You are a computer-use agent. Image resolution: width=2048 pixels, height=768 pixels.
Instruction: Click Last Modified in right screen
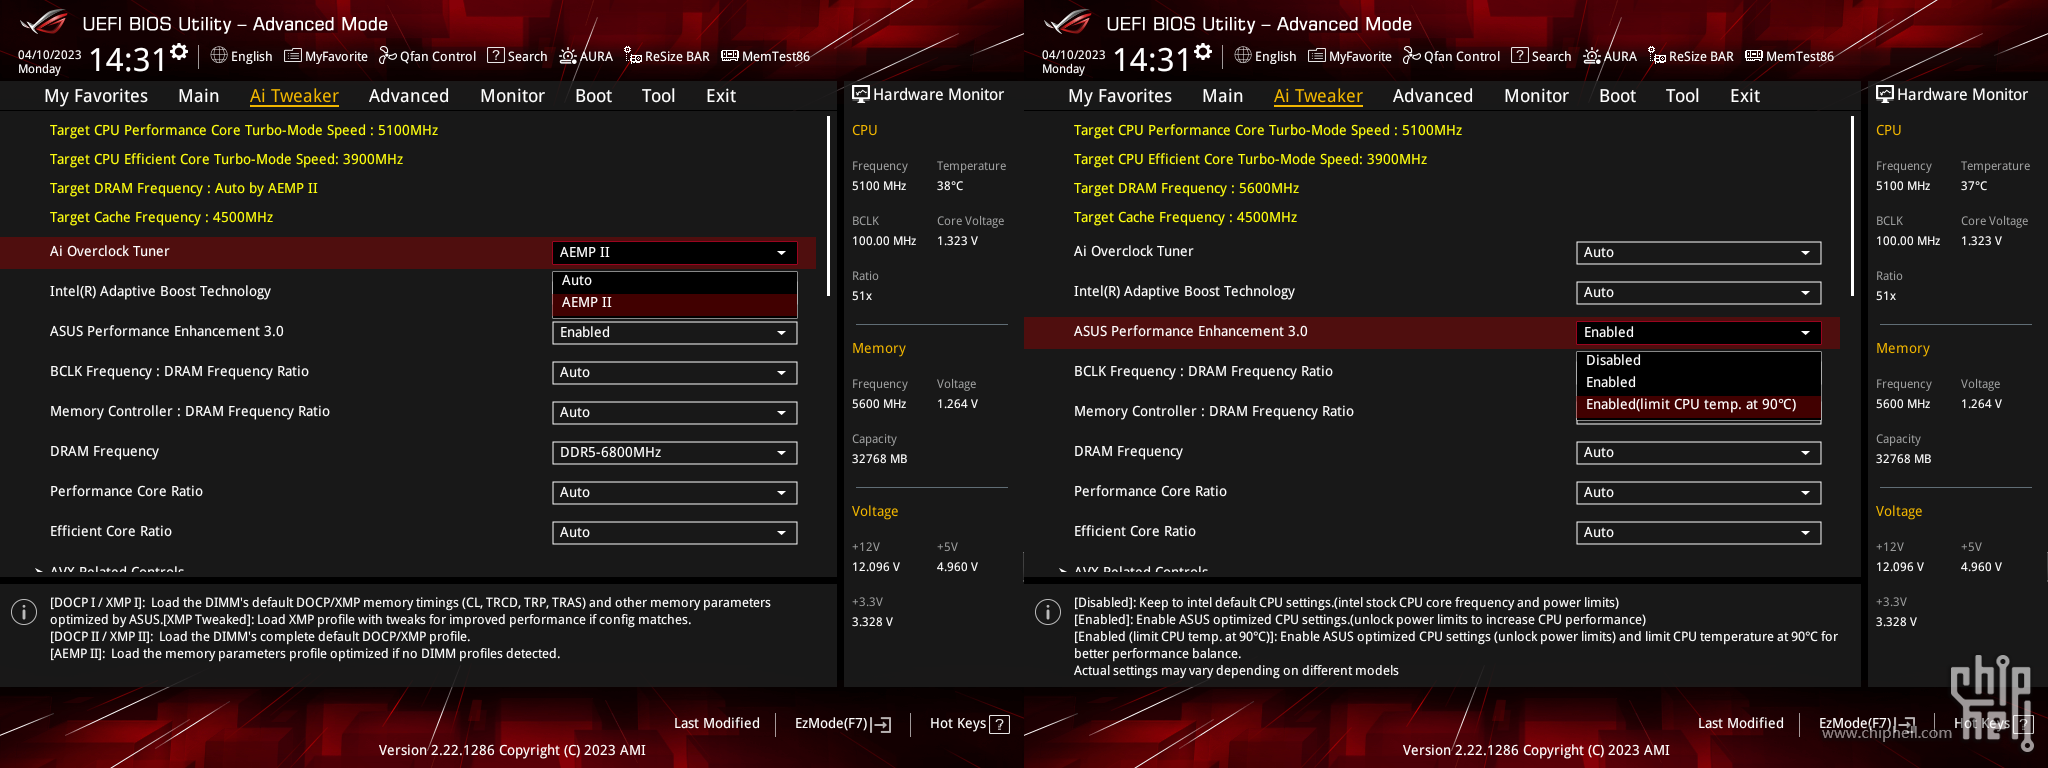tap(1741, 723)
